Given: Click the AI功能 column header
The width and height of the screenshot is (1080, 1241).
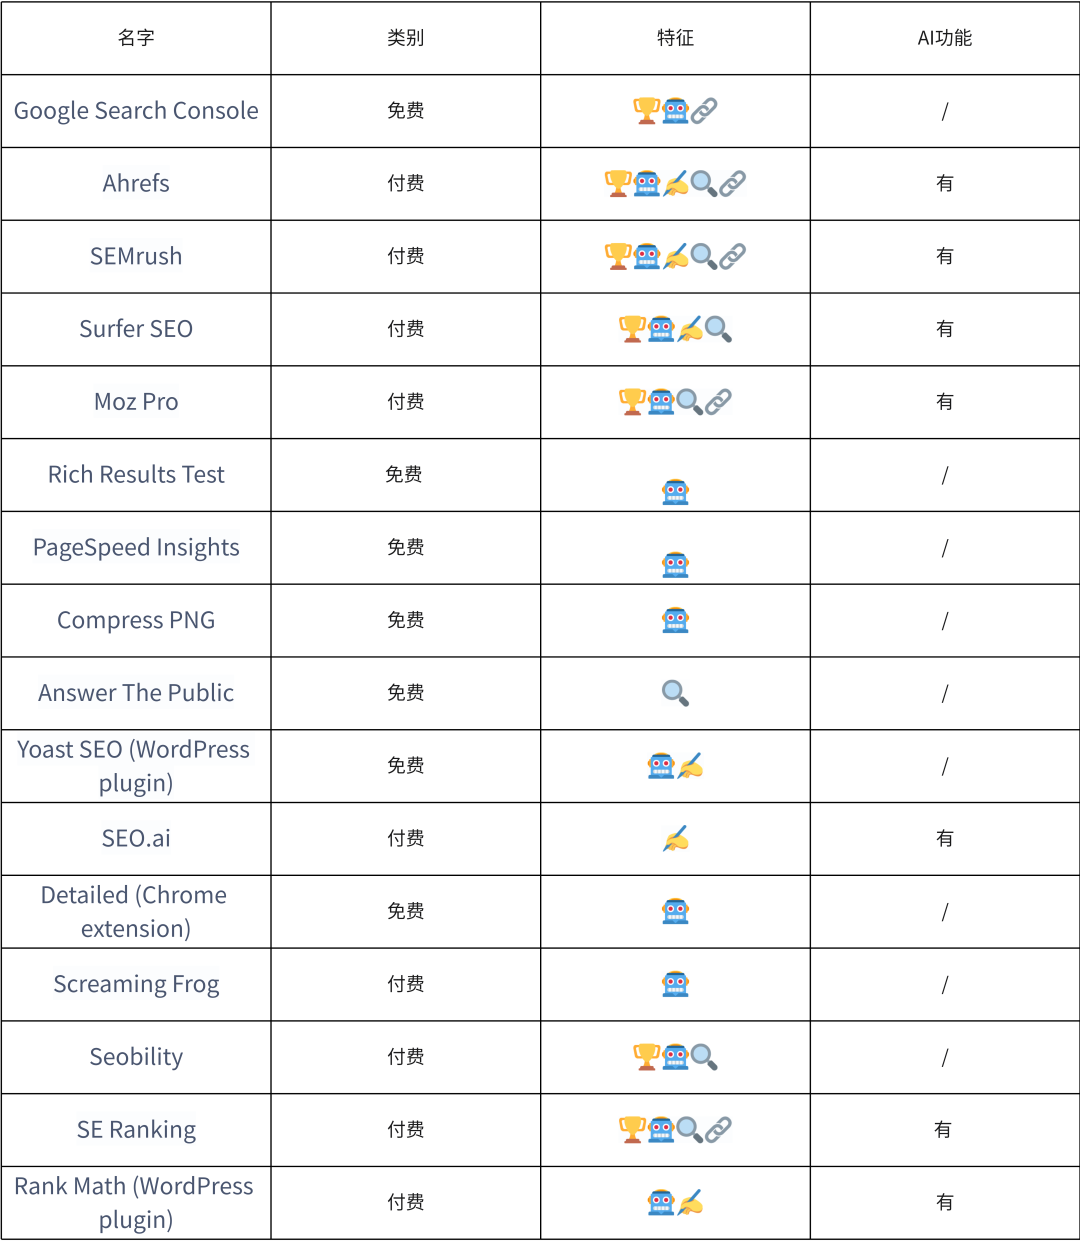Looking at the screenshot, I should [x=944, y=38].
